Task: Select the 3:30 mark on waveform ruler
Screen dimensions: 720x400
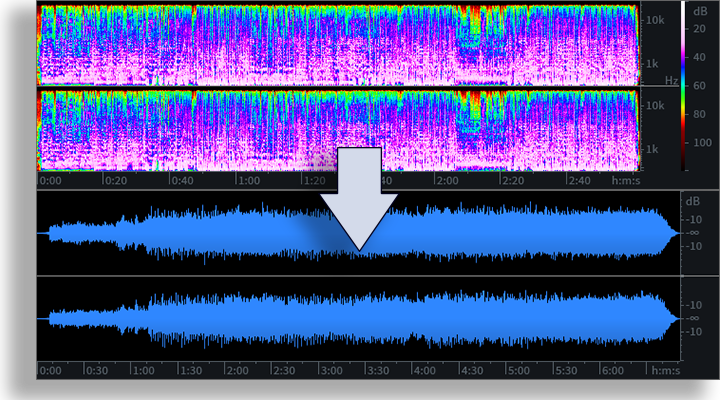Action: [378, 370]
